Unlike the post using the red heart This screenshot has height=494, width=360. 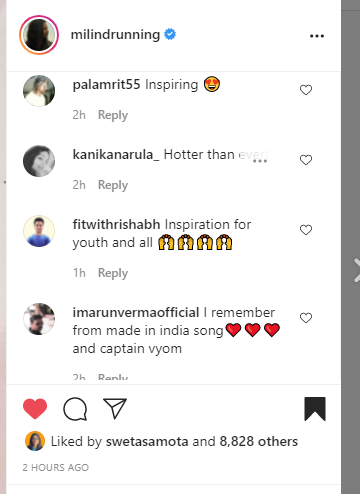pos(35,409)
